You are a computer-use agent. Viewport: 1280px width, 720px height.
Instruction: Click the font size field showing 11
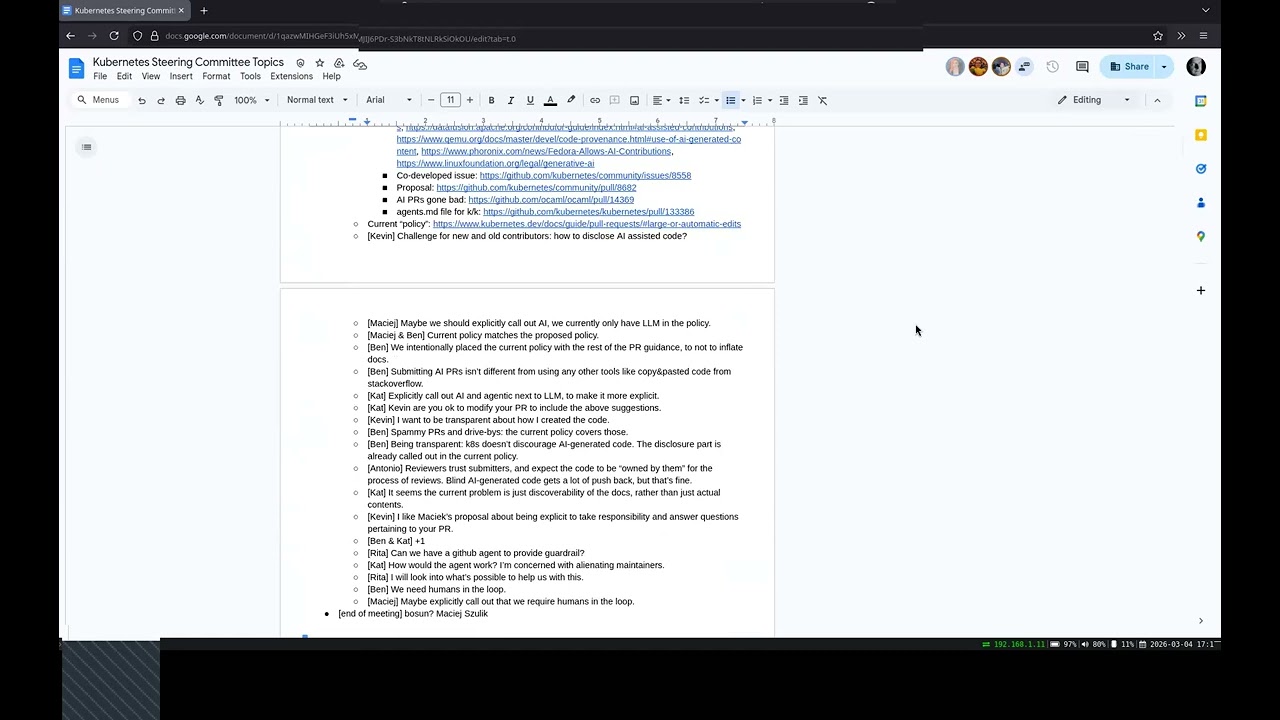click(x=450, y=100)
